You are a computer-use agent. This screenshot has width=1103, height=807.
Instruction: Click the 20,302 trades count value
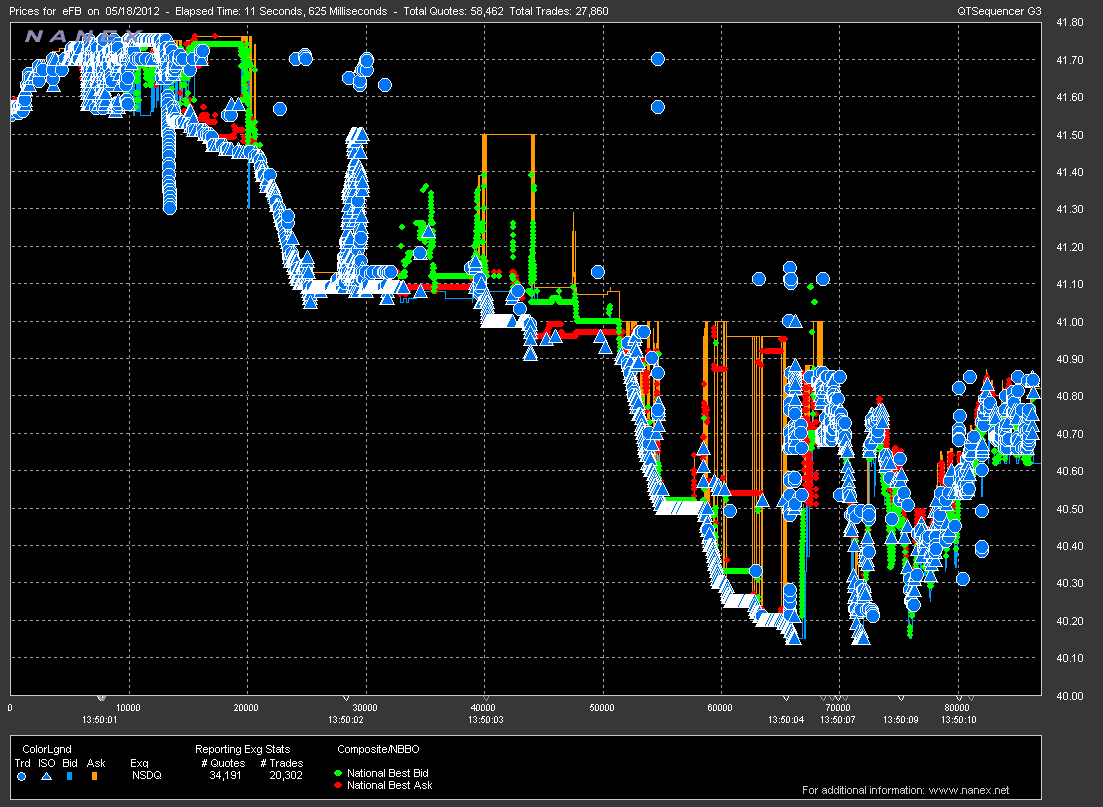pos(287,773)
